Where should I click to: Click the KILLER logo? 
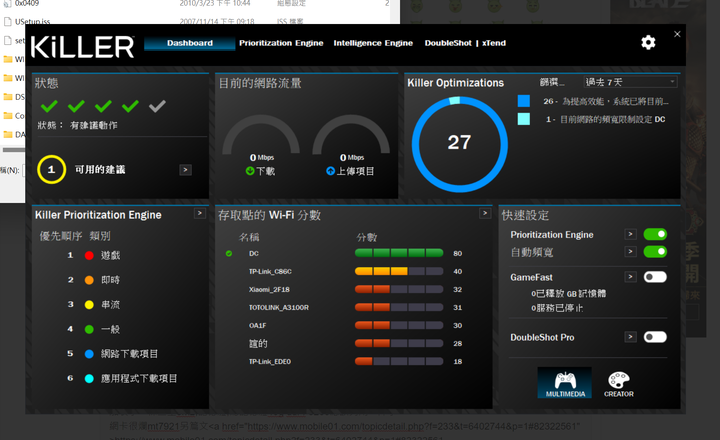[82, 47]
